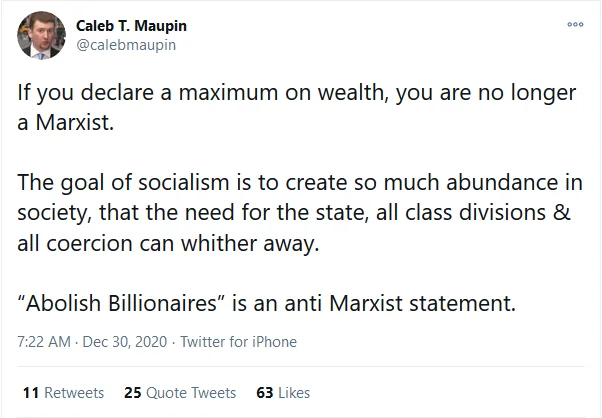Click the words "a Marxist." on the second line
The height and width of the screenshot is (418, 602).
(66, 123)
